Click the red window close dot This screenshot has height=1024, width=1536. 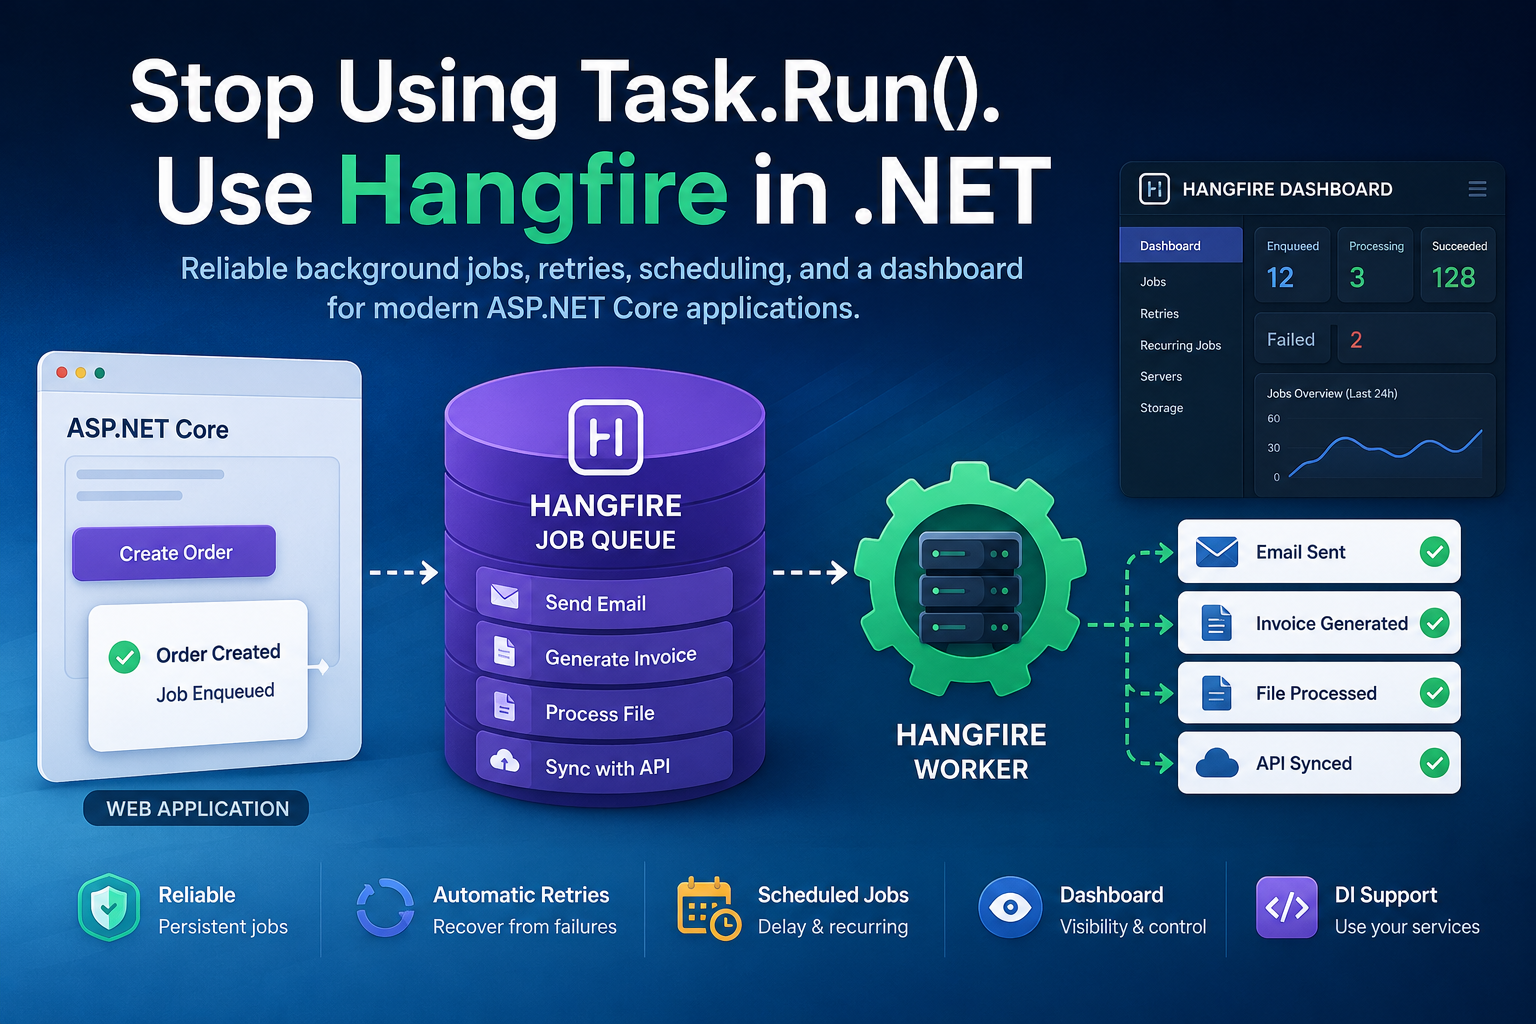click(62, 372)
